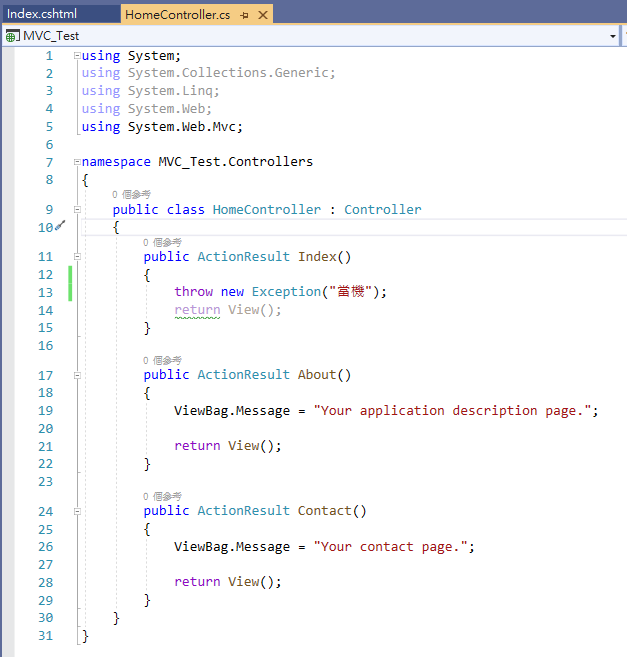
Task: Click 'System.Linq' on line 3
Action: [x=171, y=91]
